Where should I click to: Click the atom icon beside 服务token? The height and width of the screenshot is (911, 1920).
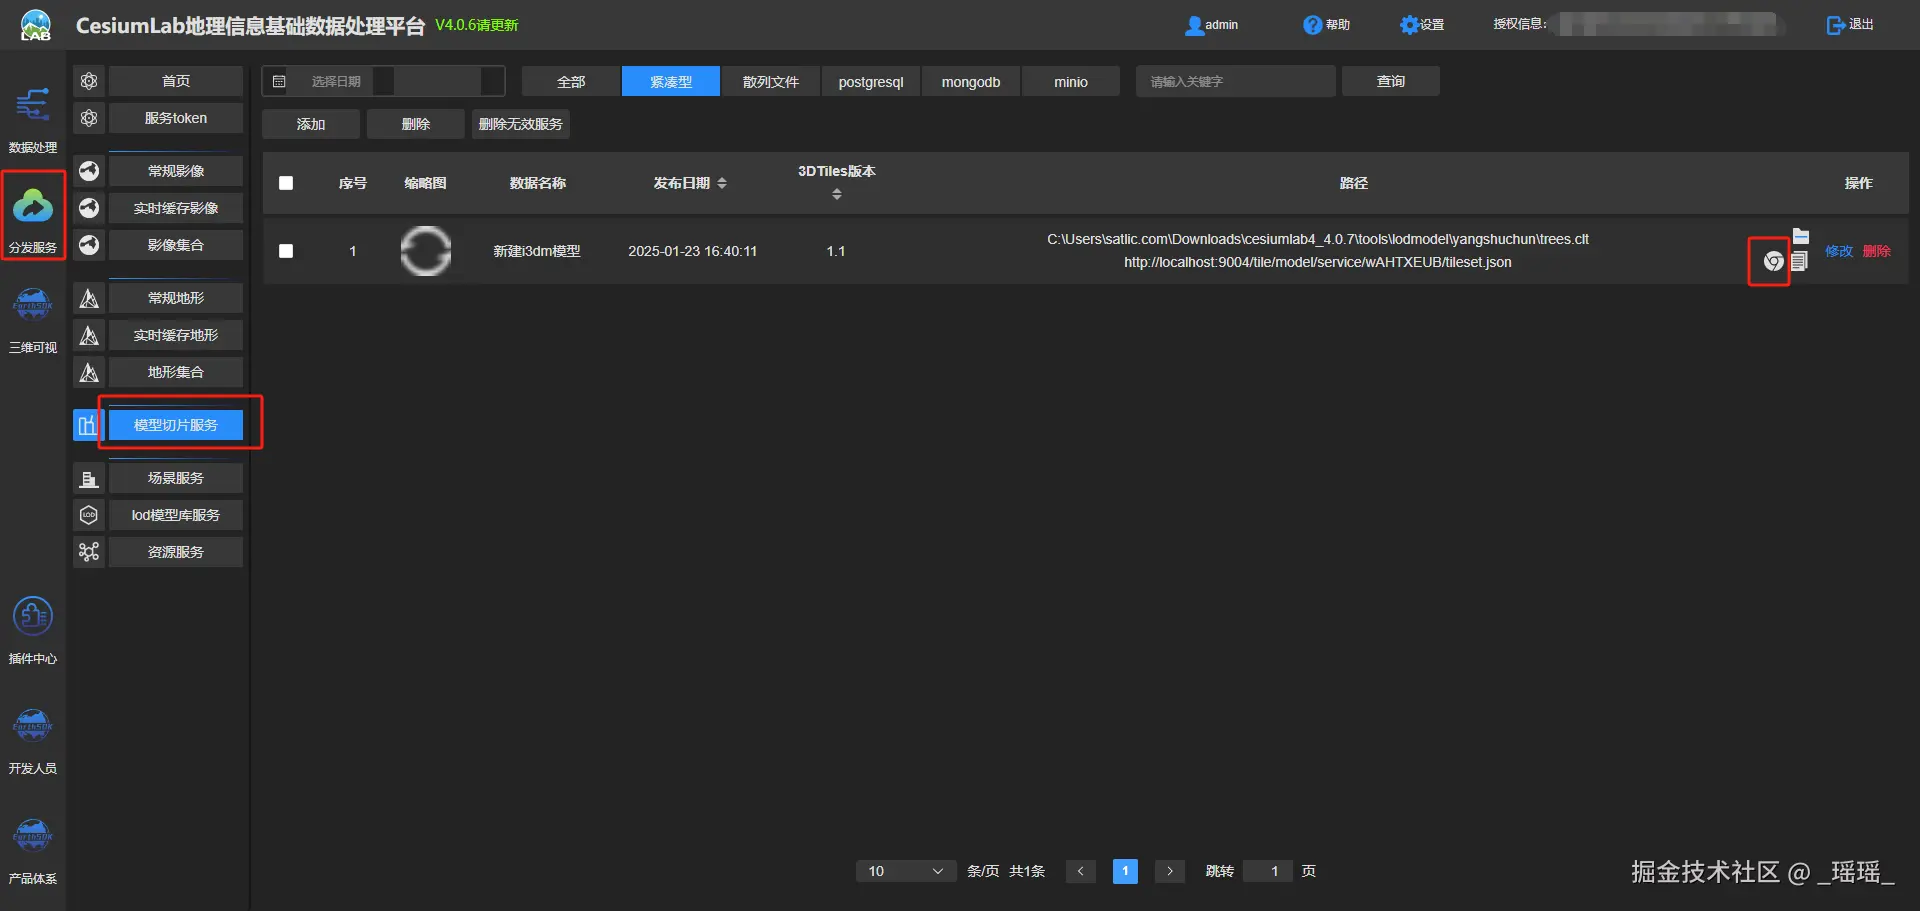89,118
